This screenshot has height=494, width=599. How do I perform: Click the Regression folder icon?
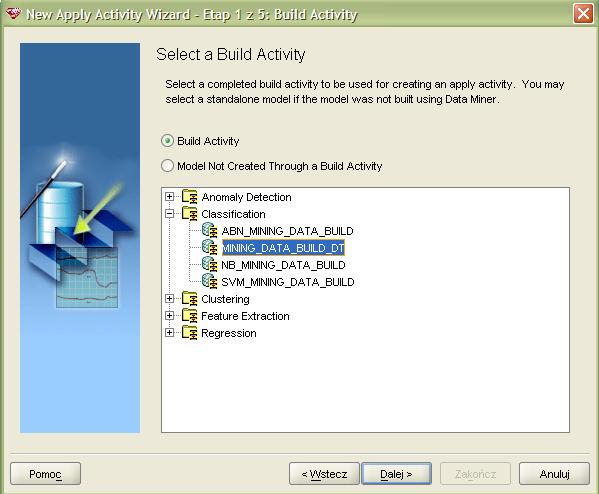coord(189,332)
